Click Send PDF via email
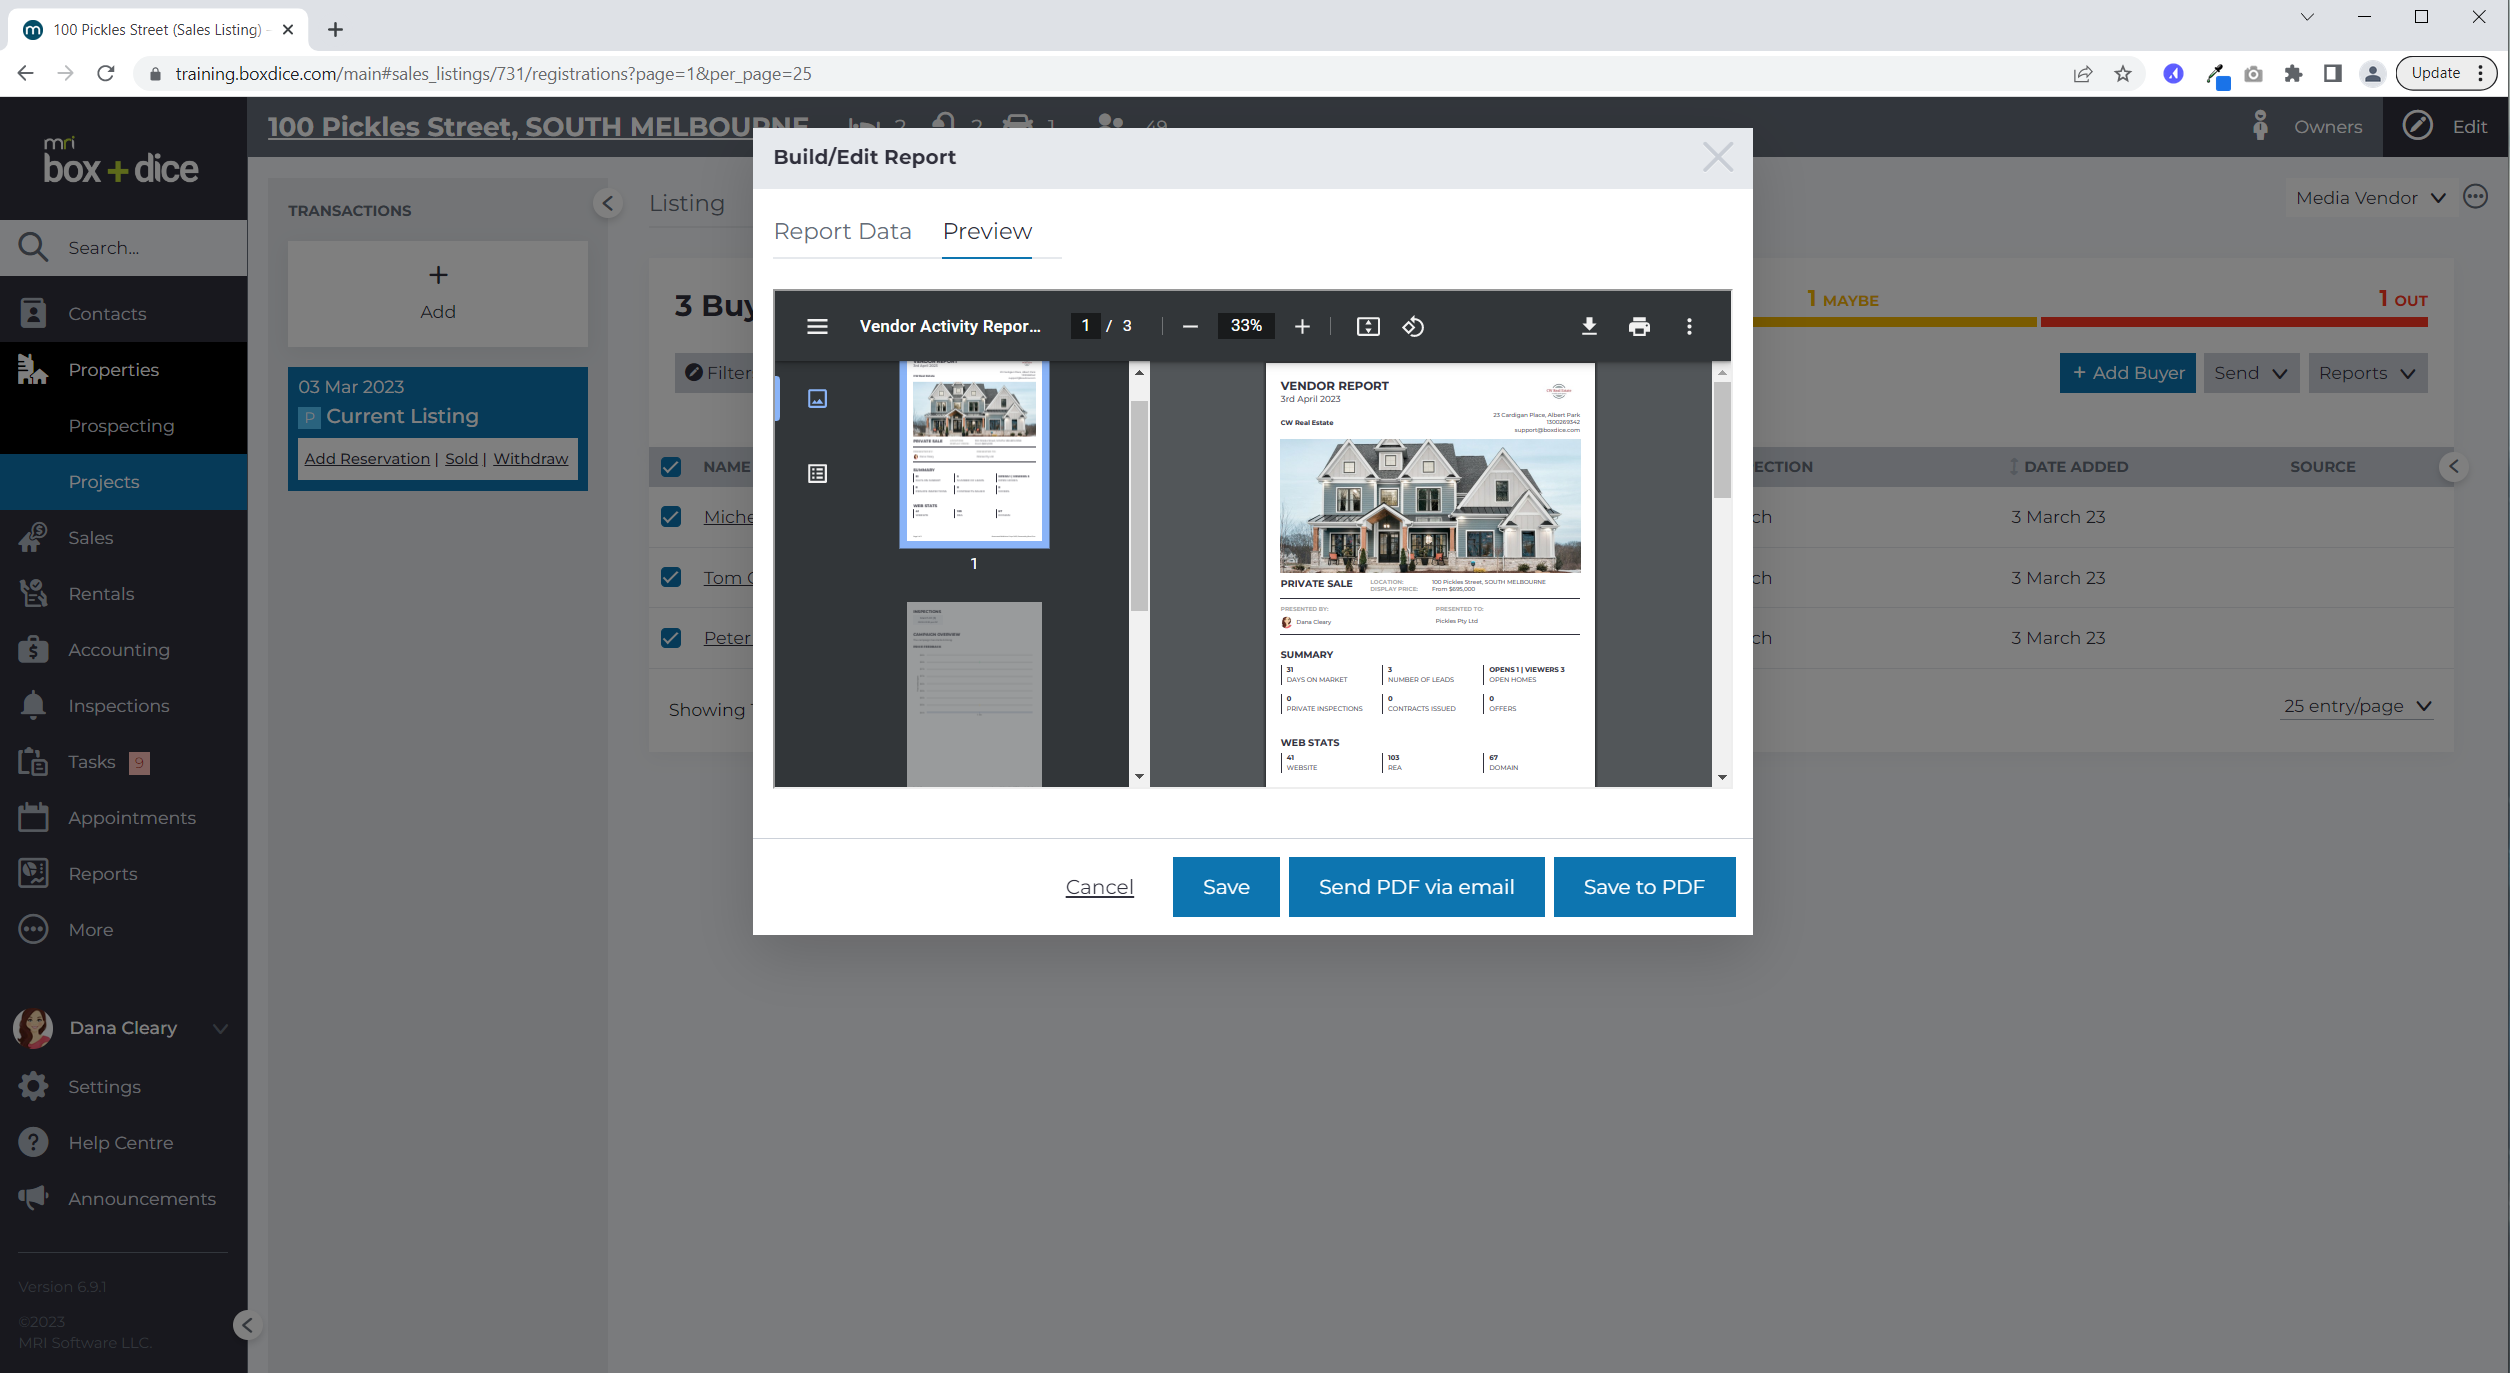The width and height of the screenshot is (2510, 1373). pyautogui.click(x=1416, y=886)
